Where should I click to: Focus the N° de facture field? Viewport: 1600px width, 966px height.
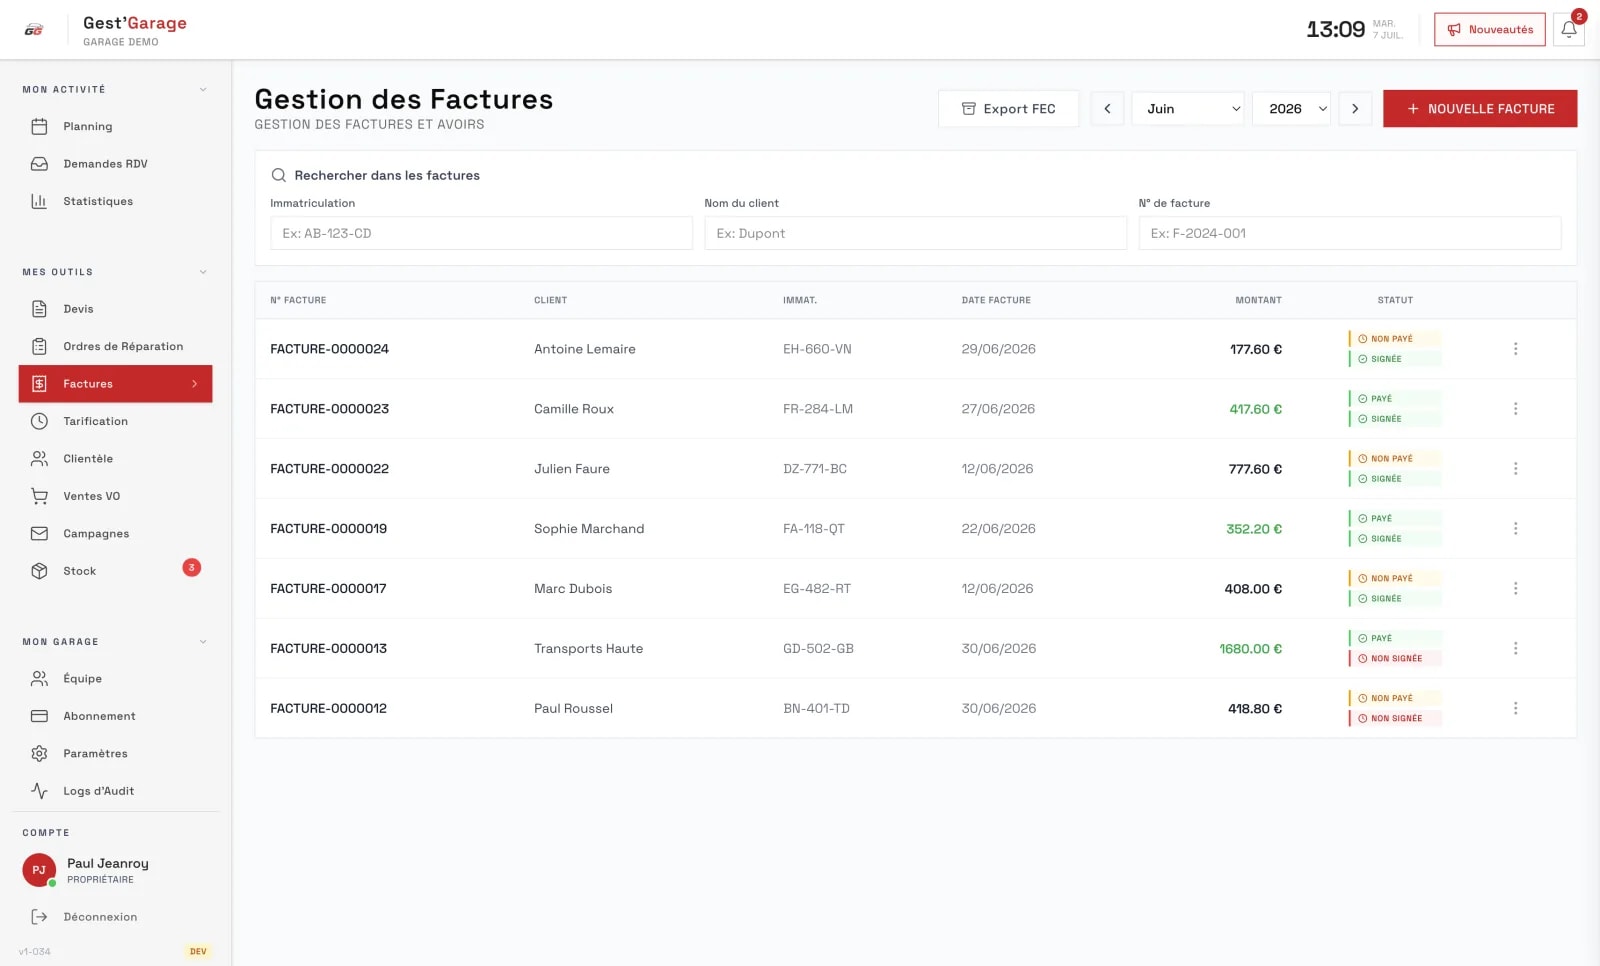click(1350, 233)
